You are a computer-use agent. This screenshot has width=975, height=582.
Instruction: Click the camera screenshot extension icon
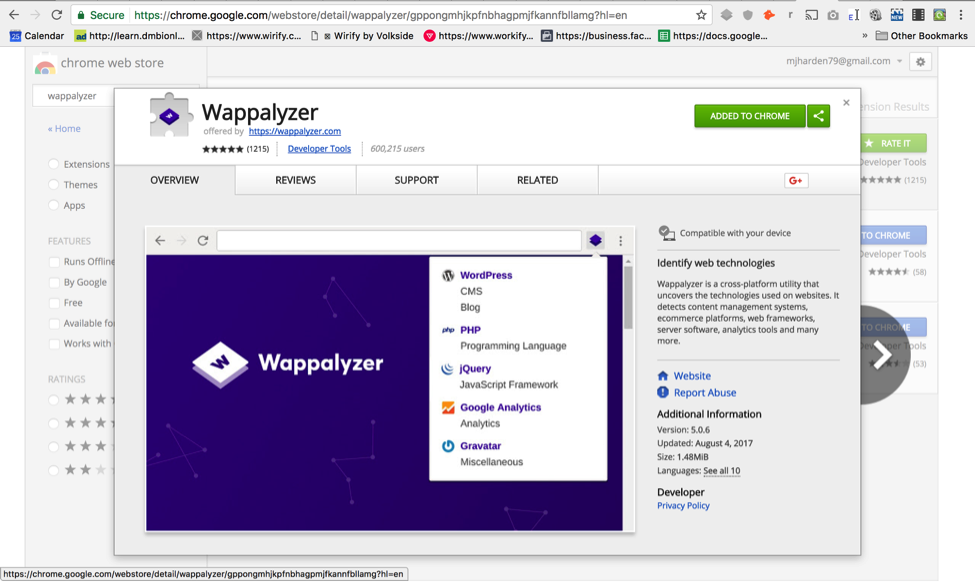833,15
